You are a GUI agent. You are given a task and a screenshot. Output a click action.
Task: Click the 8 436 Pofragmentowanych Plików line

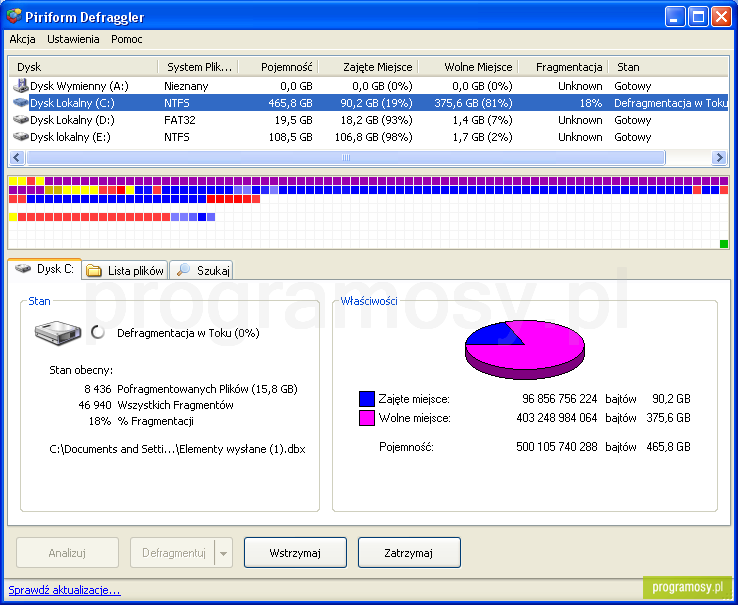(x=191, y=389)
